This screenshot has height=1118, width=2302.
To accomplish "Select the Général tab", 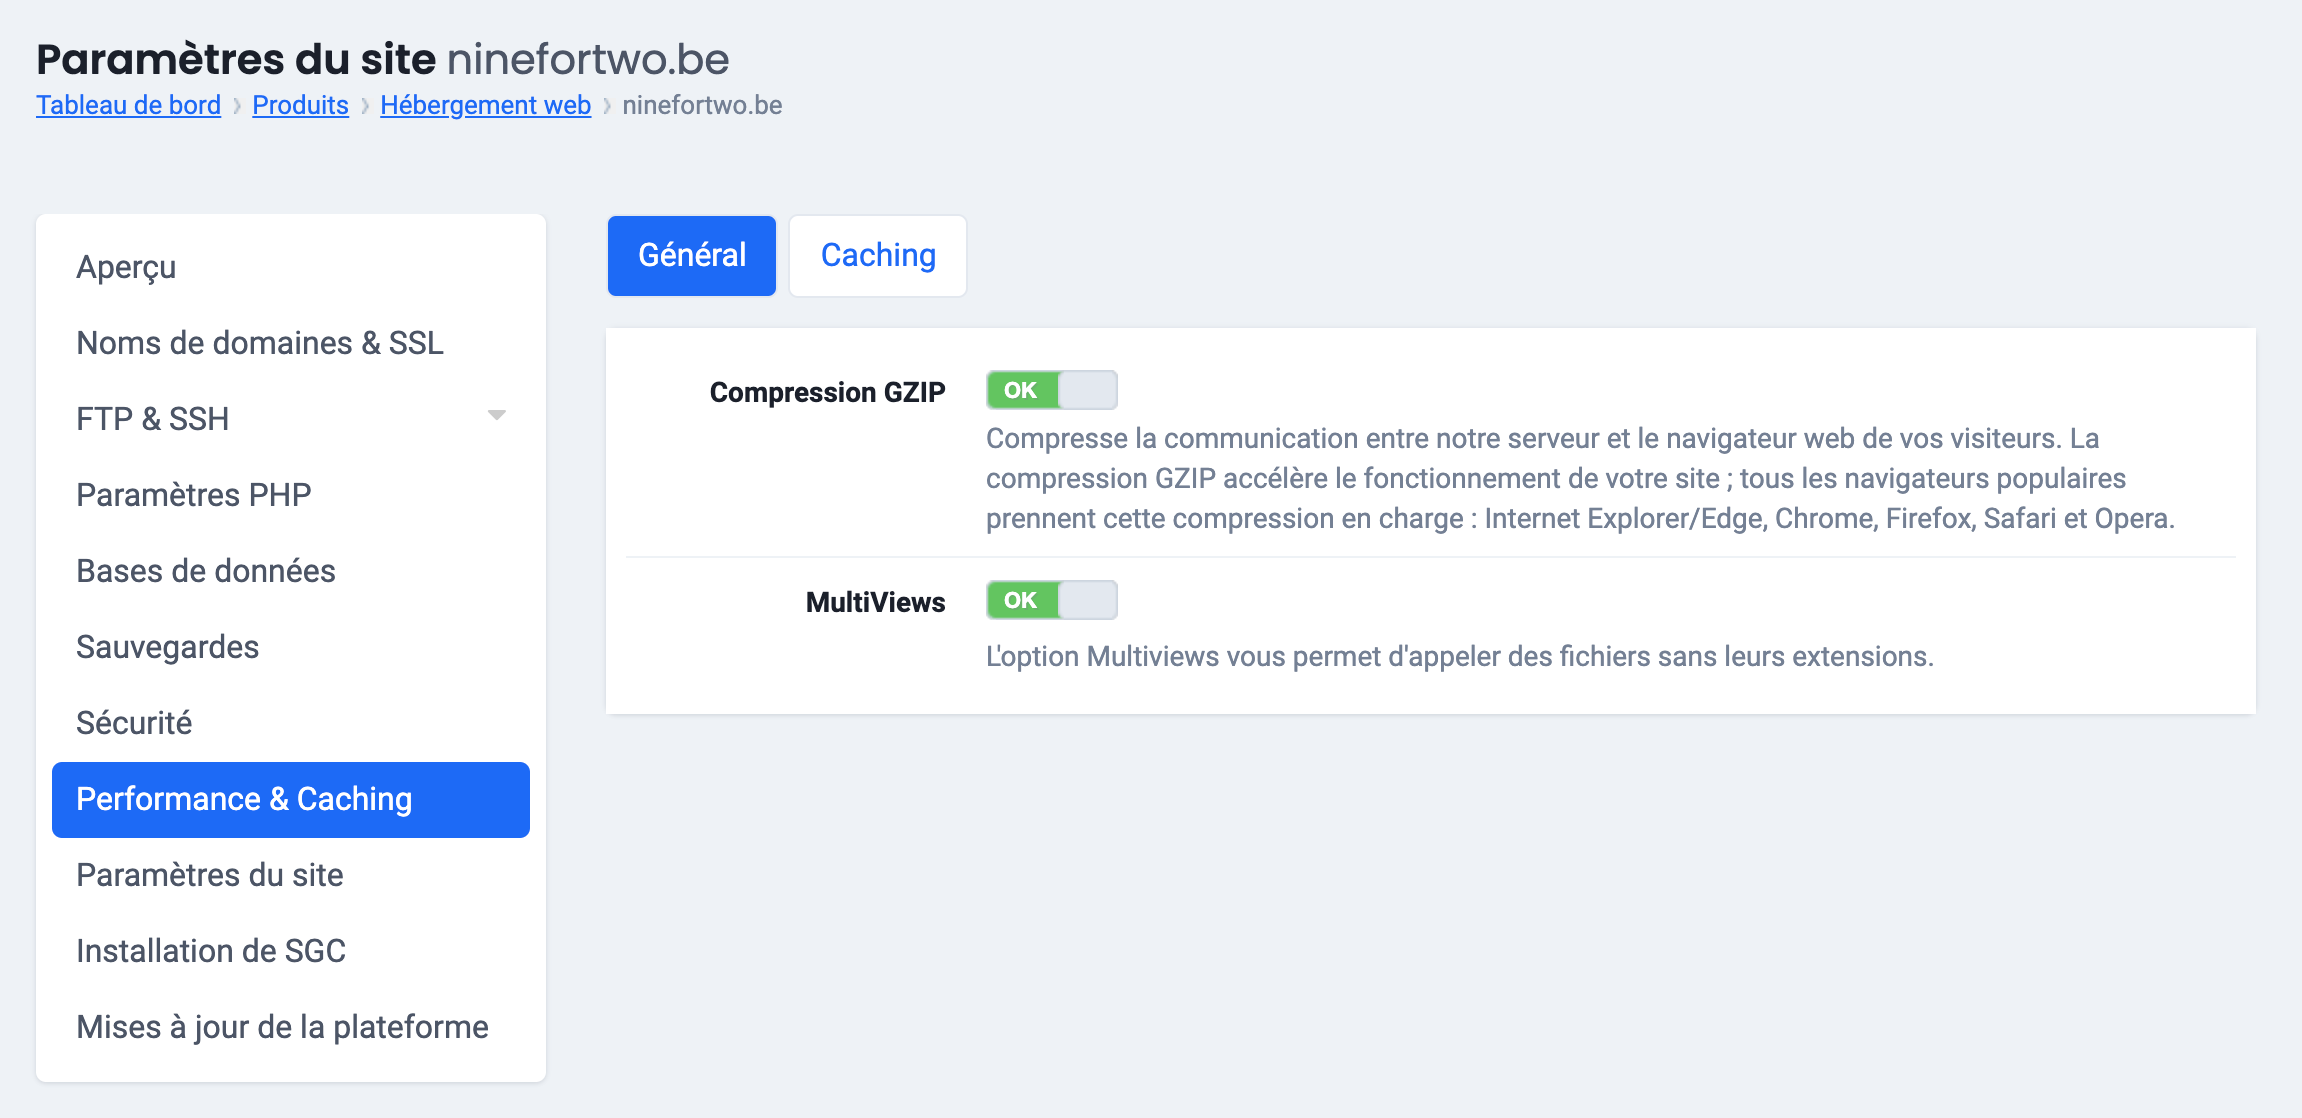I will tap(692, 256).
